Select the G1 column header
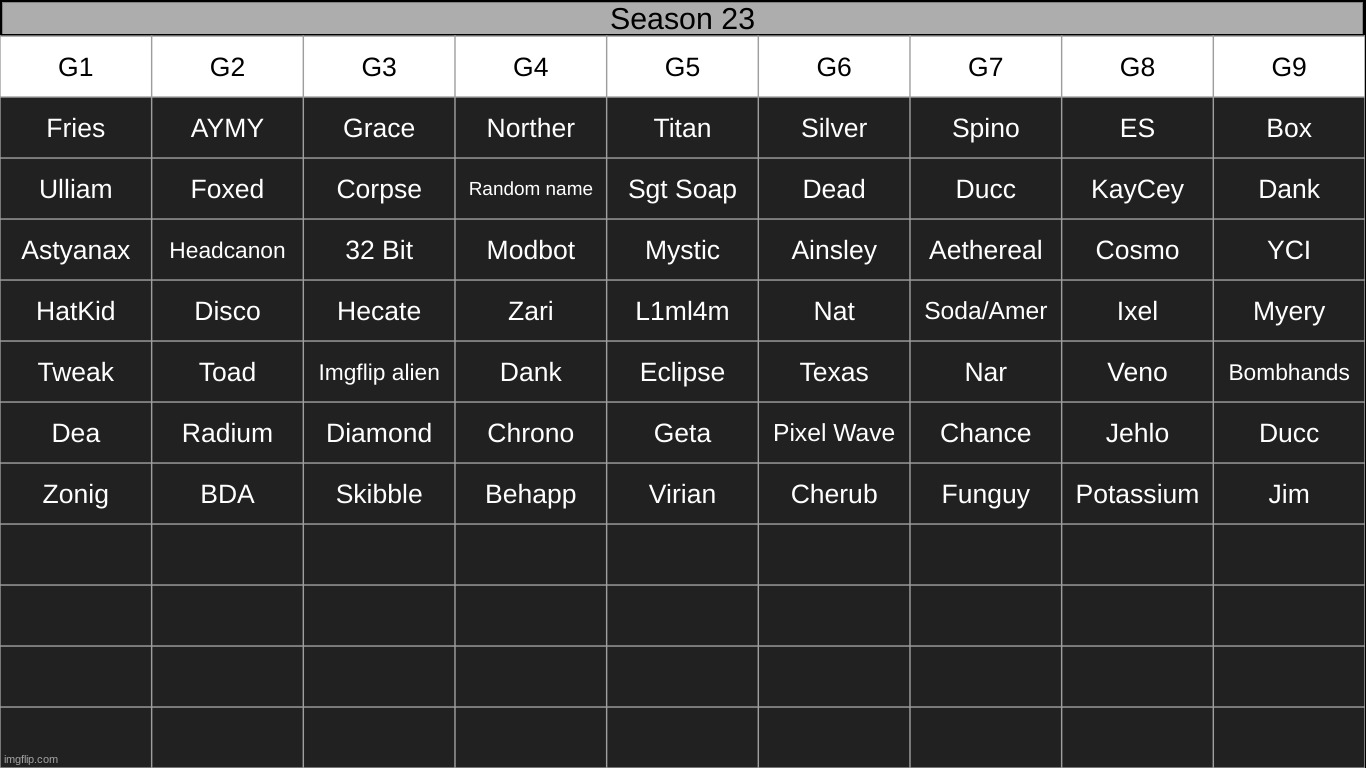 (76, 67)
